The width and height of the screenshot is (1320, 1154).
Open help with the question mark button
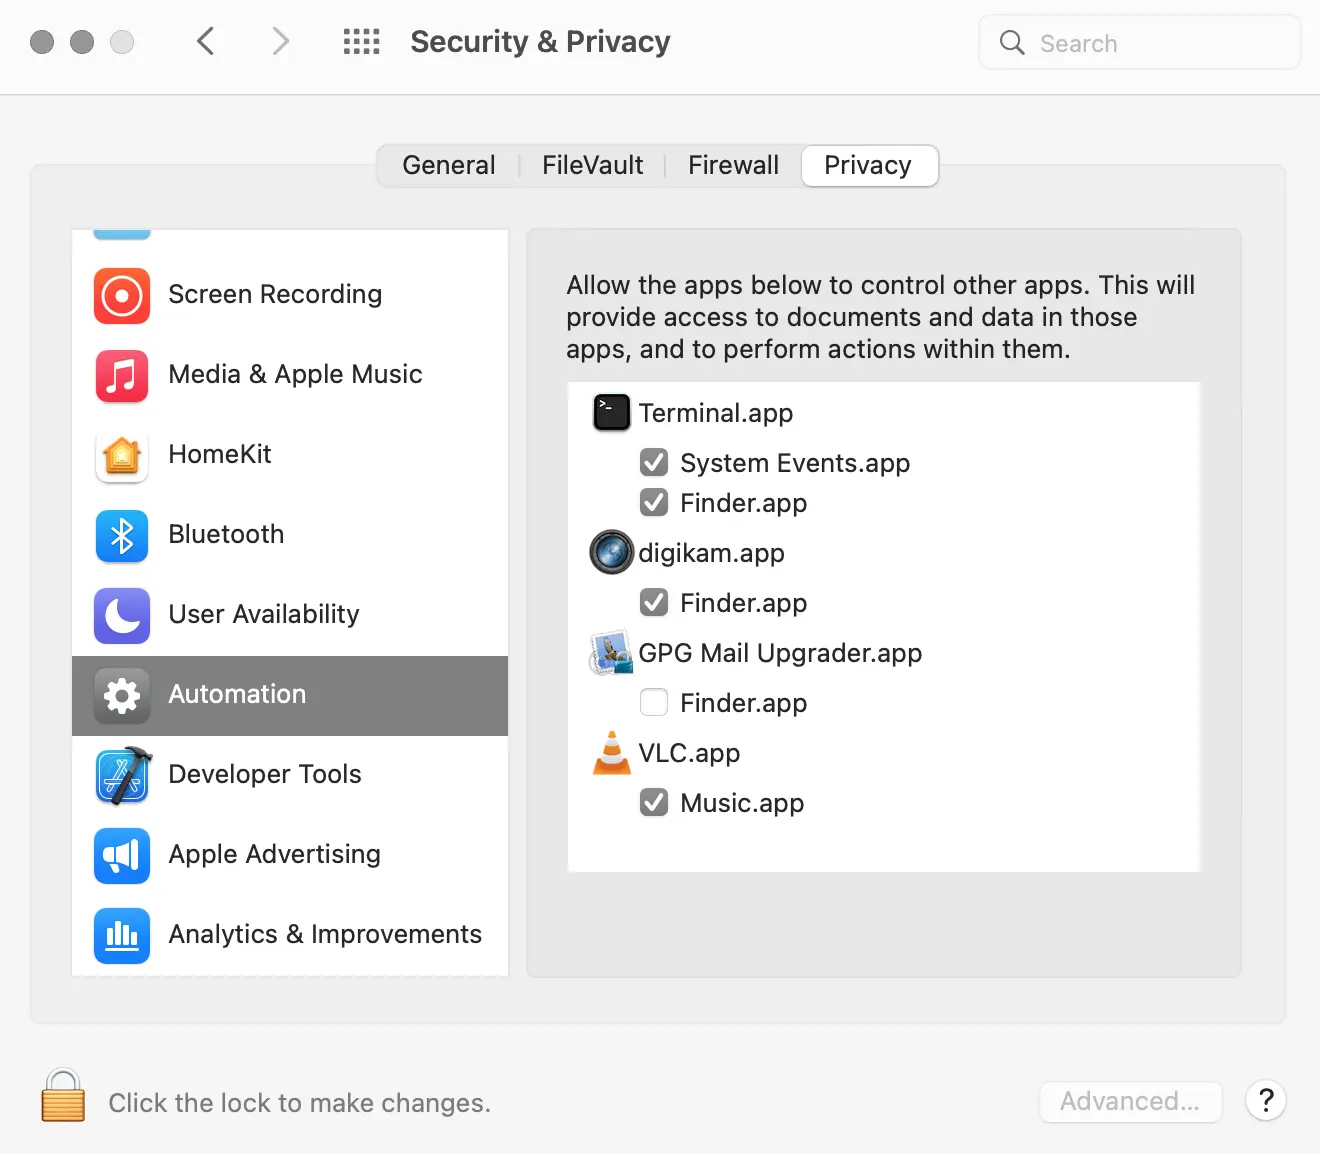[x=1266, y=1101]
